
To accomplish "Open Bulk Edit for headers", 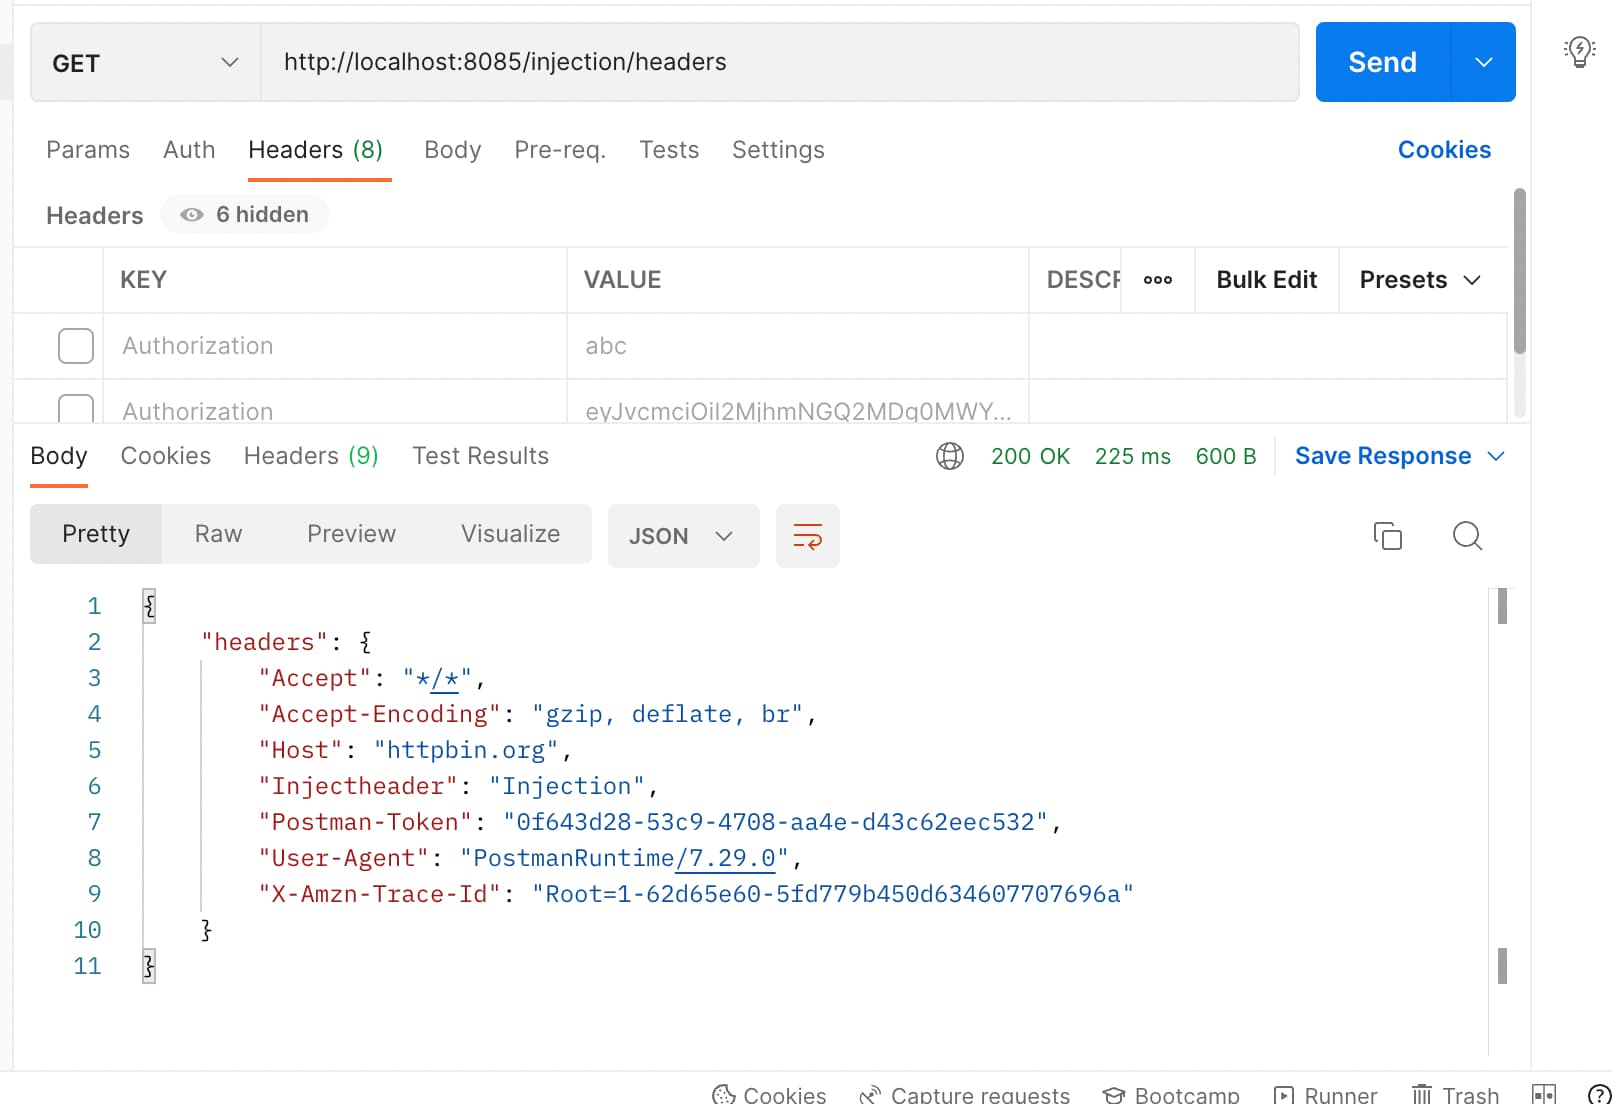I will (x=1266, y=280).
